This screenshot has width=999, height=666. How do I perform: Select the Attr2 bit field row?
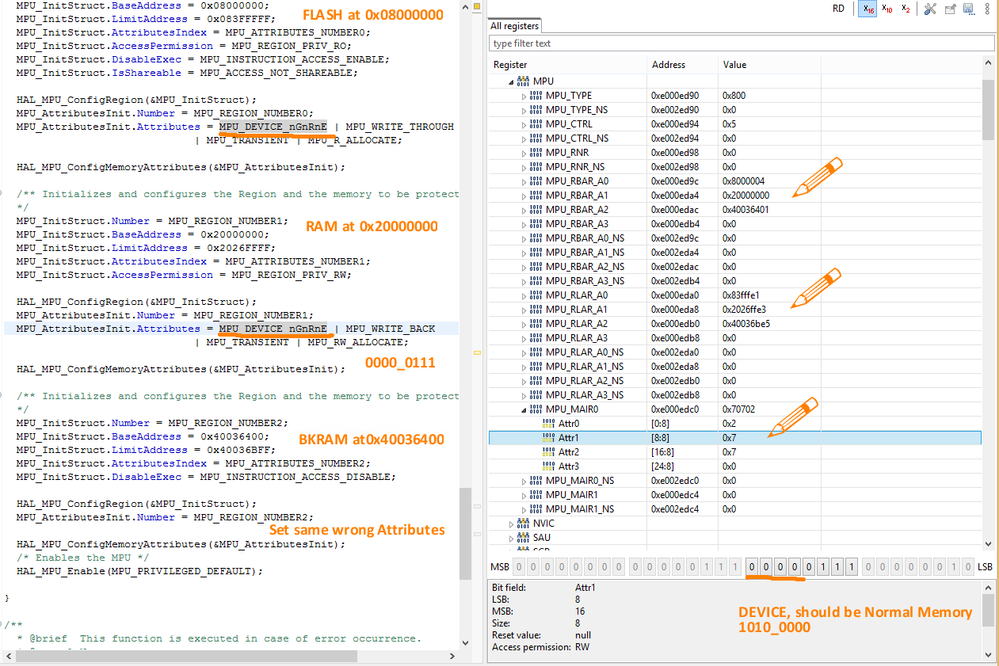pos(567,452)
